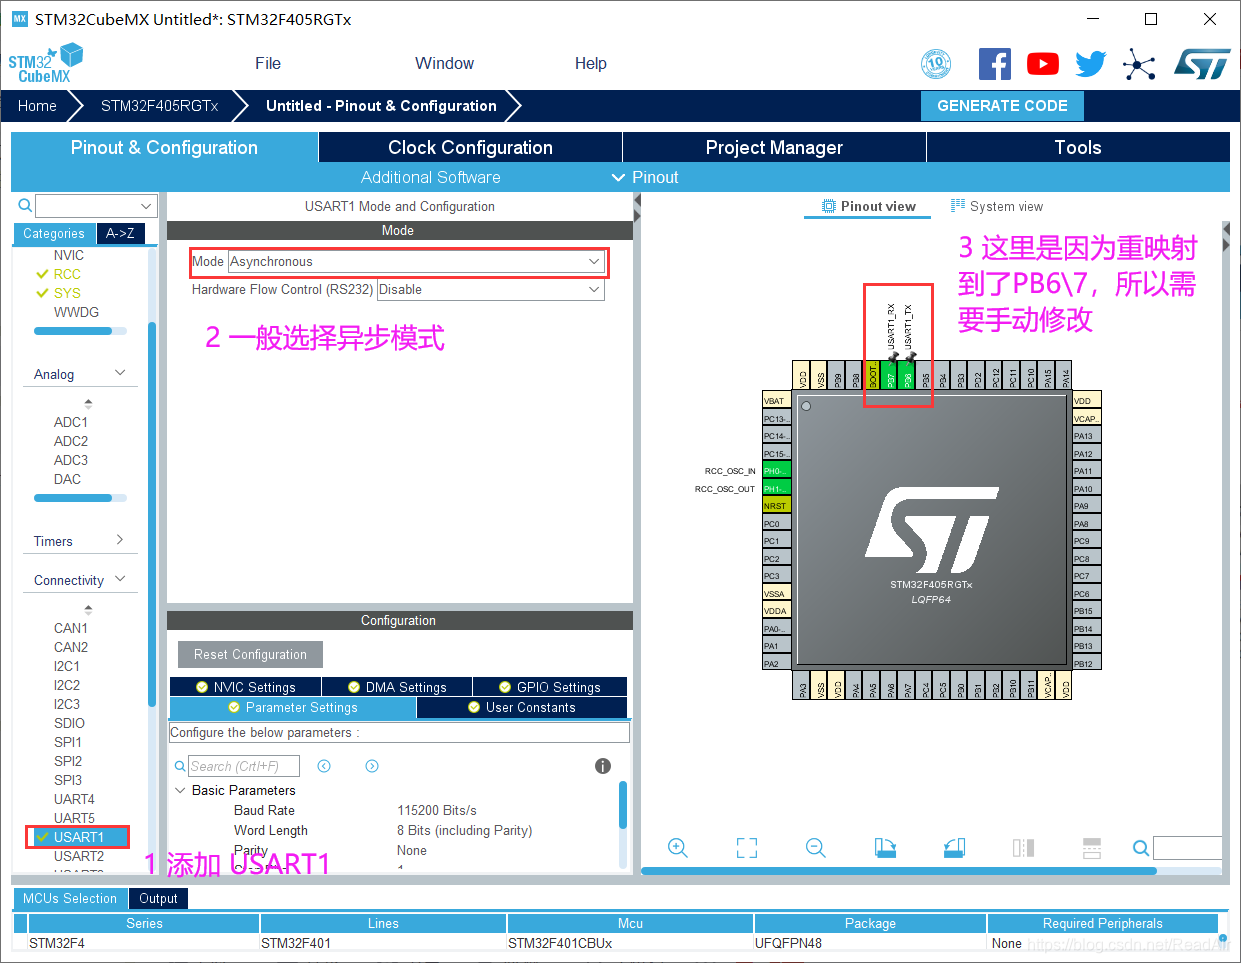Collapse the Analog category
The height and width of the screenshot is (963, 1241).
(120, 373)
